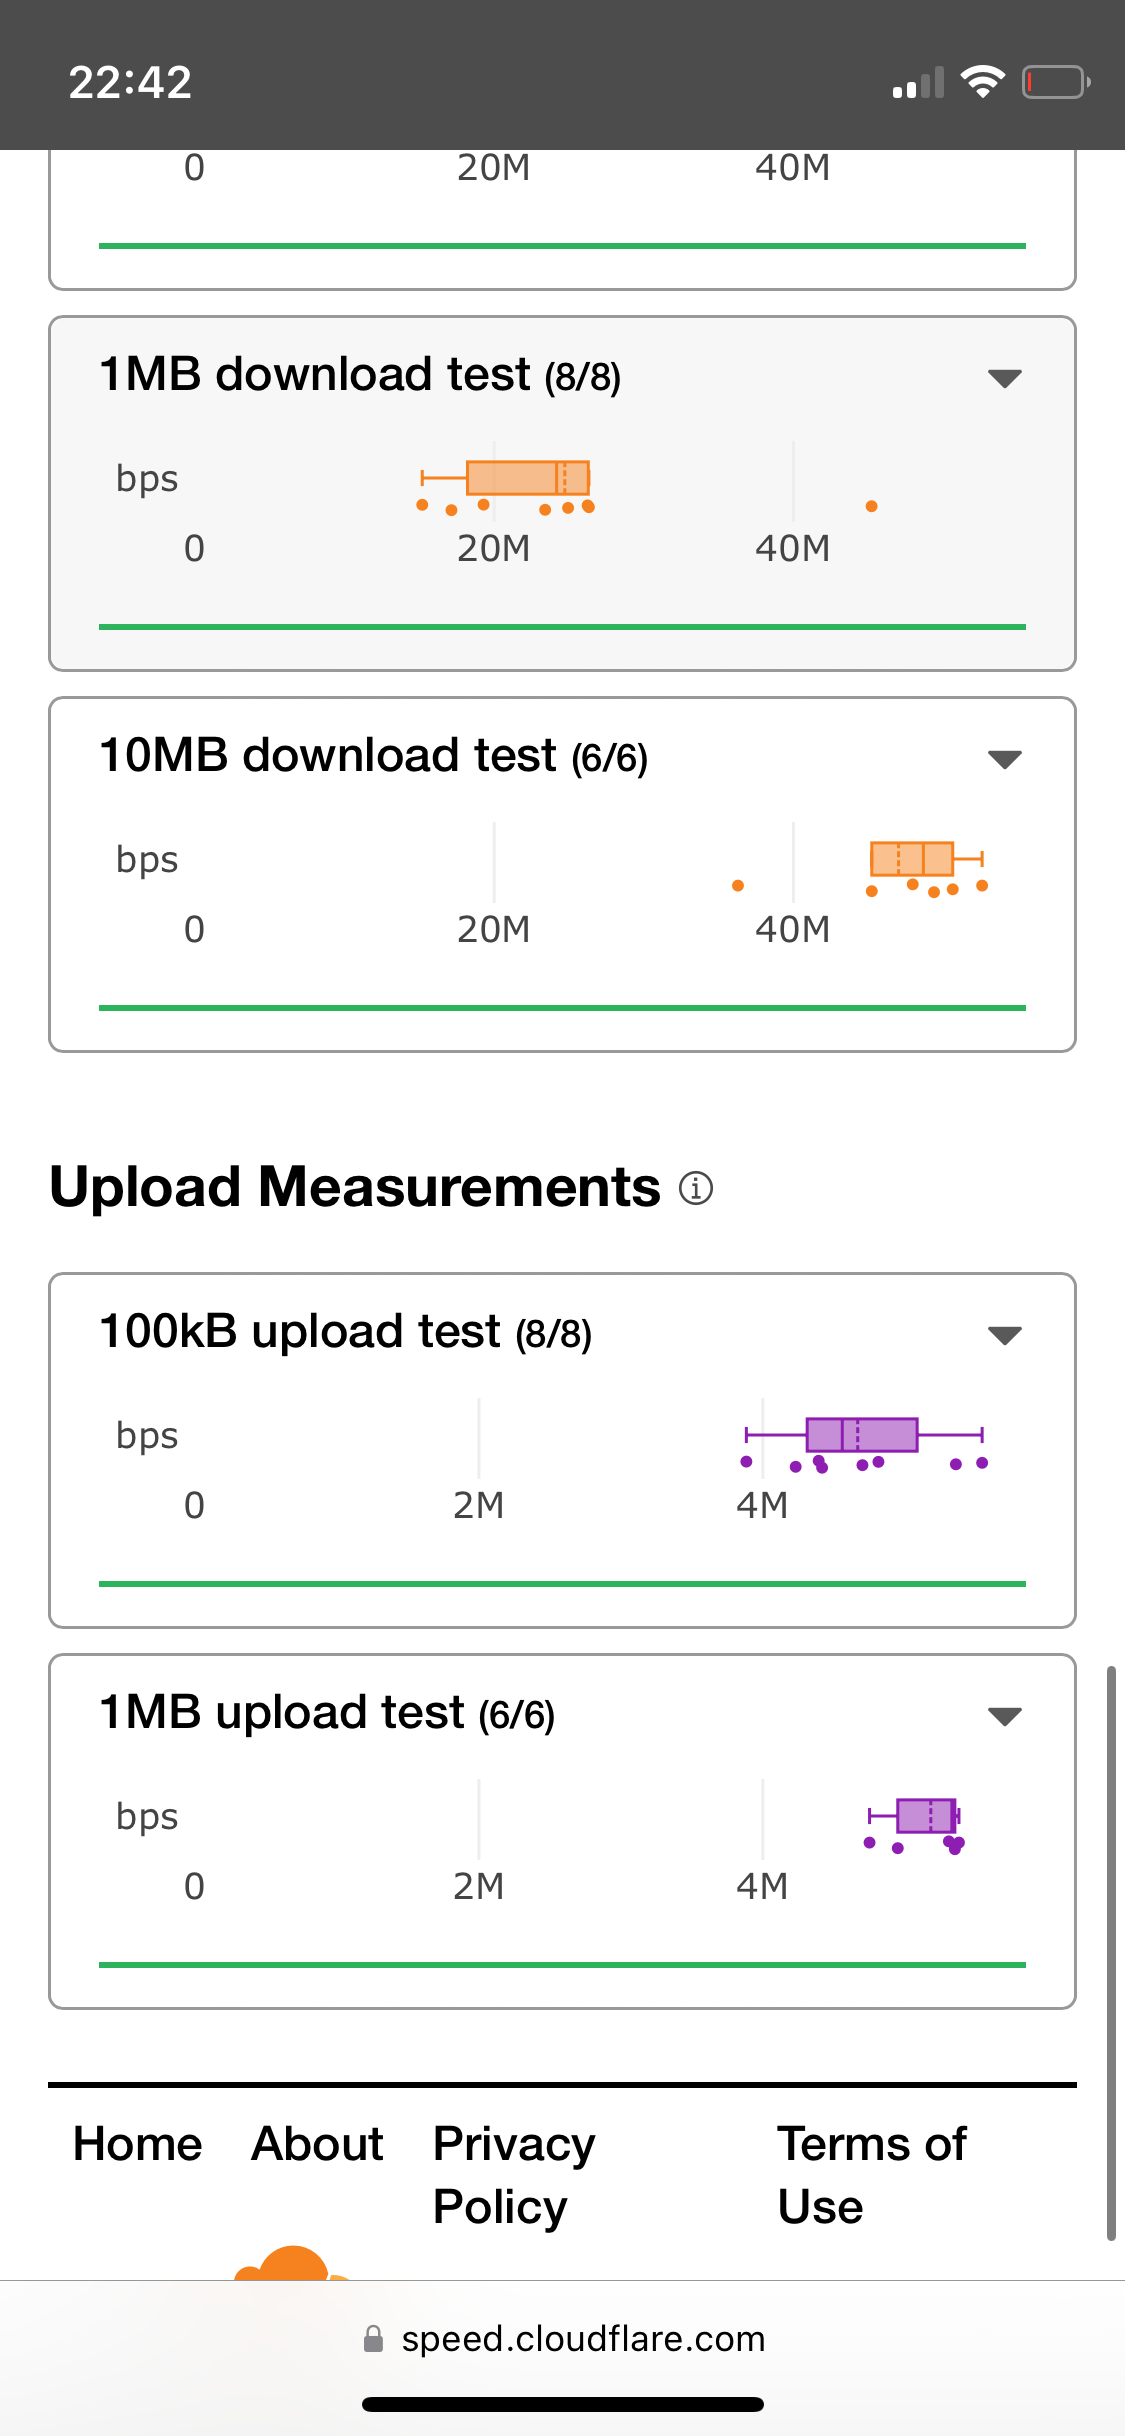This screenshot has height=2436, width=1125.
Task: Open the Privacy Policy link
Action: pyautogui.click(x=514, y=2175)
